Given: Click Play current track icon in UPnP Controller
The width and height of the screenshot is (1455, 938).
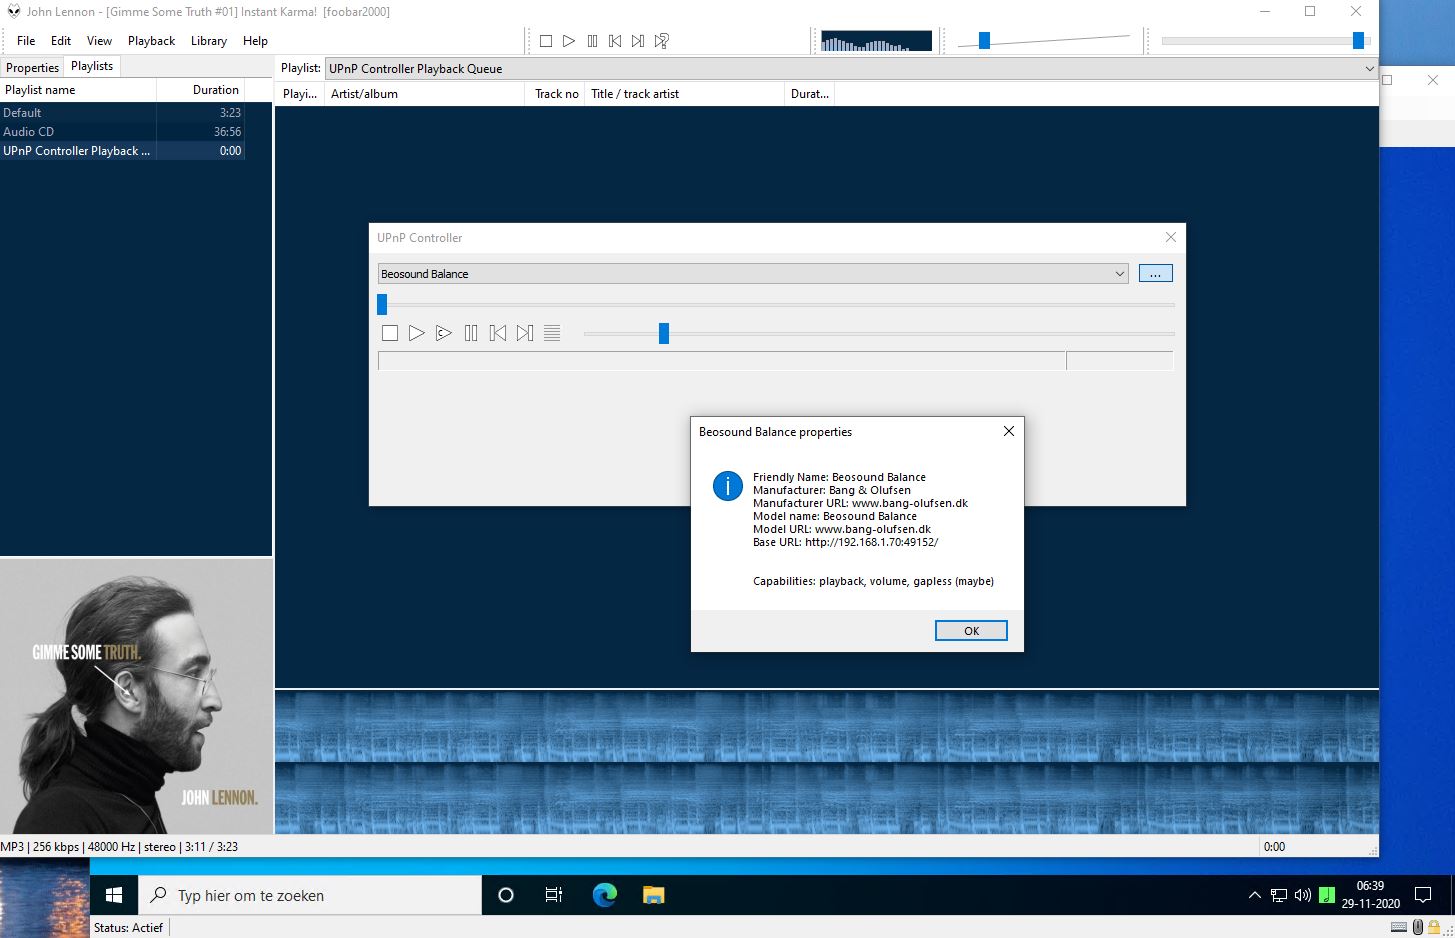Looking at the screenshot, I should tap(444, 333).
